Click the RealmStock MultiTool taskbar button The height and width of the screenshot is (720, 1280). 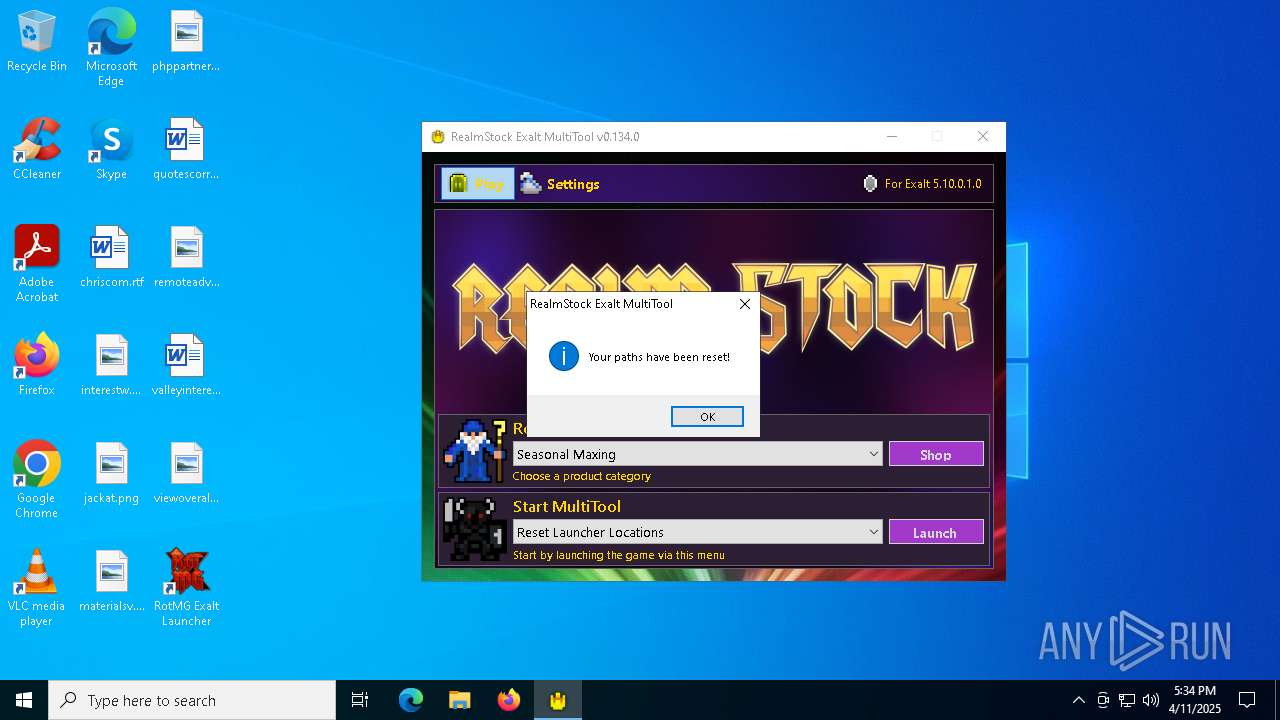557,700
